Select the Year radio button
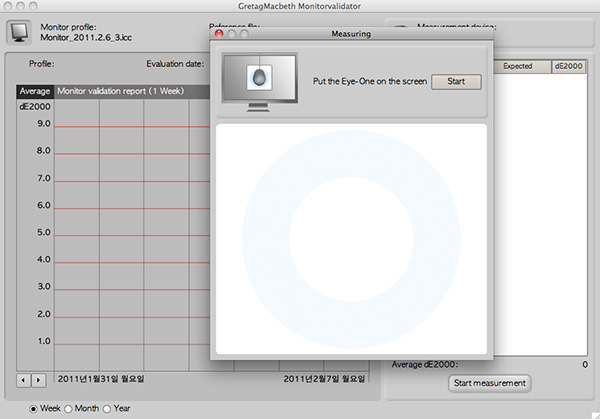 pyautogui.click(x=106, y=408)
